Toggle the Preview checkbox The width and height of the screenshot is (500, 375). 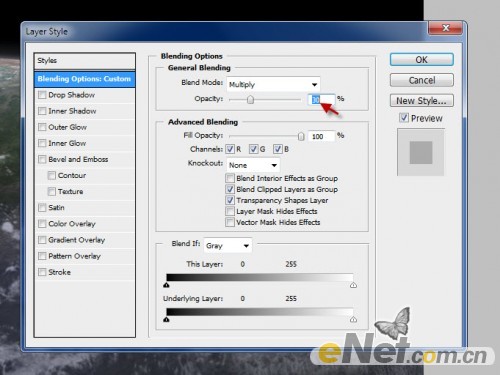(404, 118)
